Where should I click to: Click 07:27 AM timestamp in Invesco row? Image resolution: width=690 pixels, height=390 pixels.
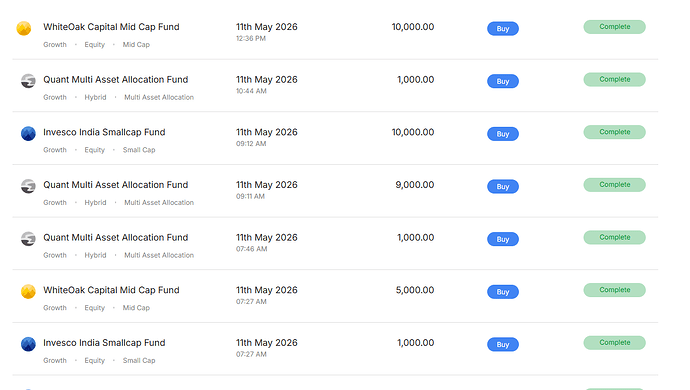251,354
